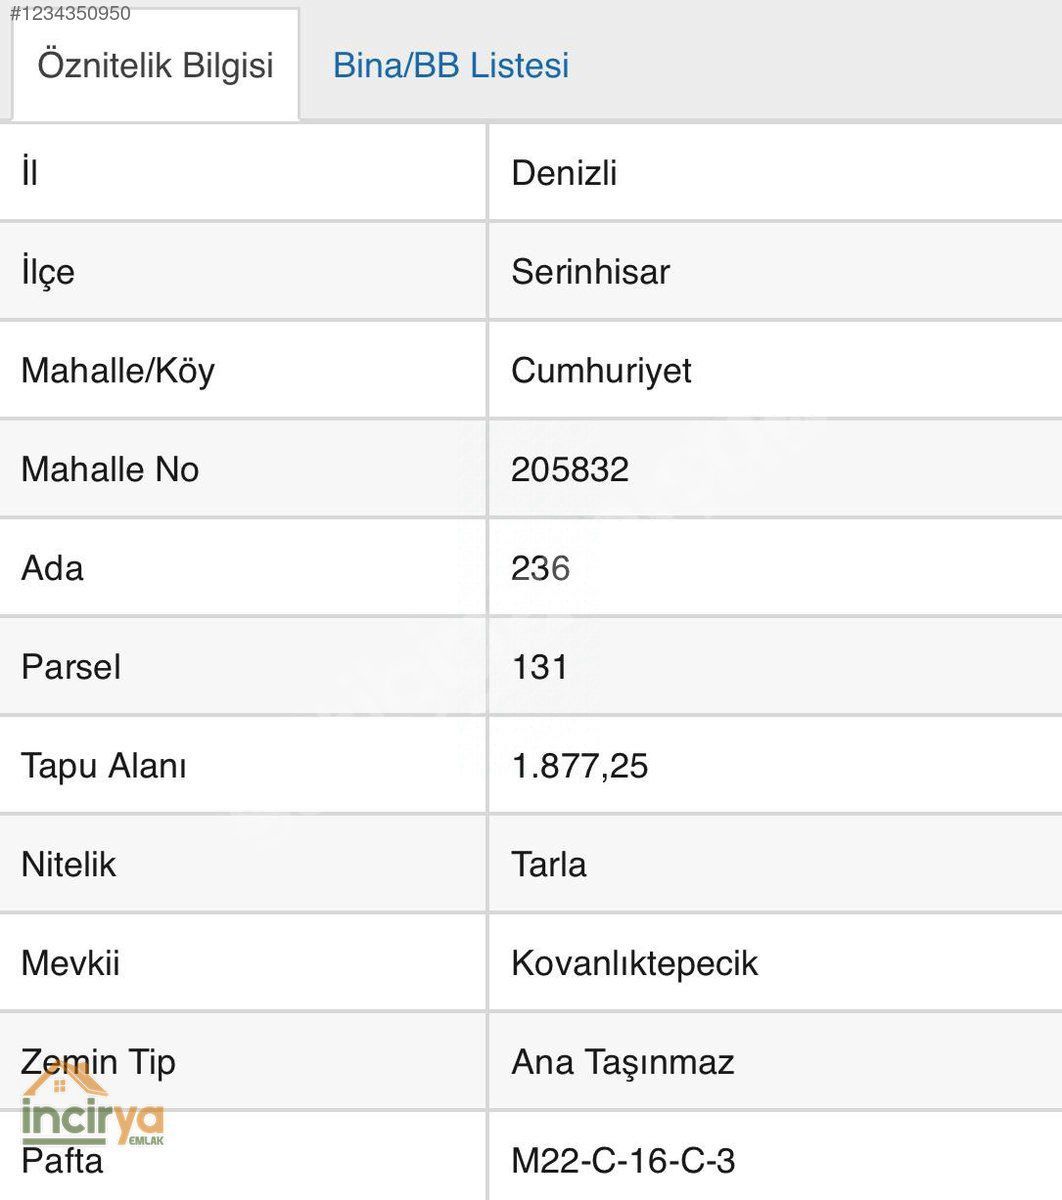Select the Pafta code M22-C-16-C-3
This screenshot has width=1062, height=1200.
[x=623, y=1161]
